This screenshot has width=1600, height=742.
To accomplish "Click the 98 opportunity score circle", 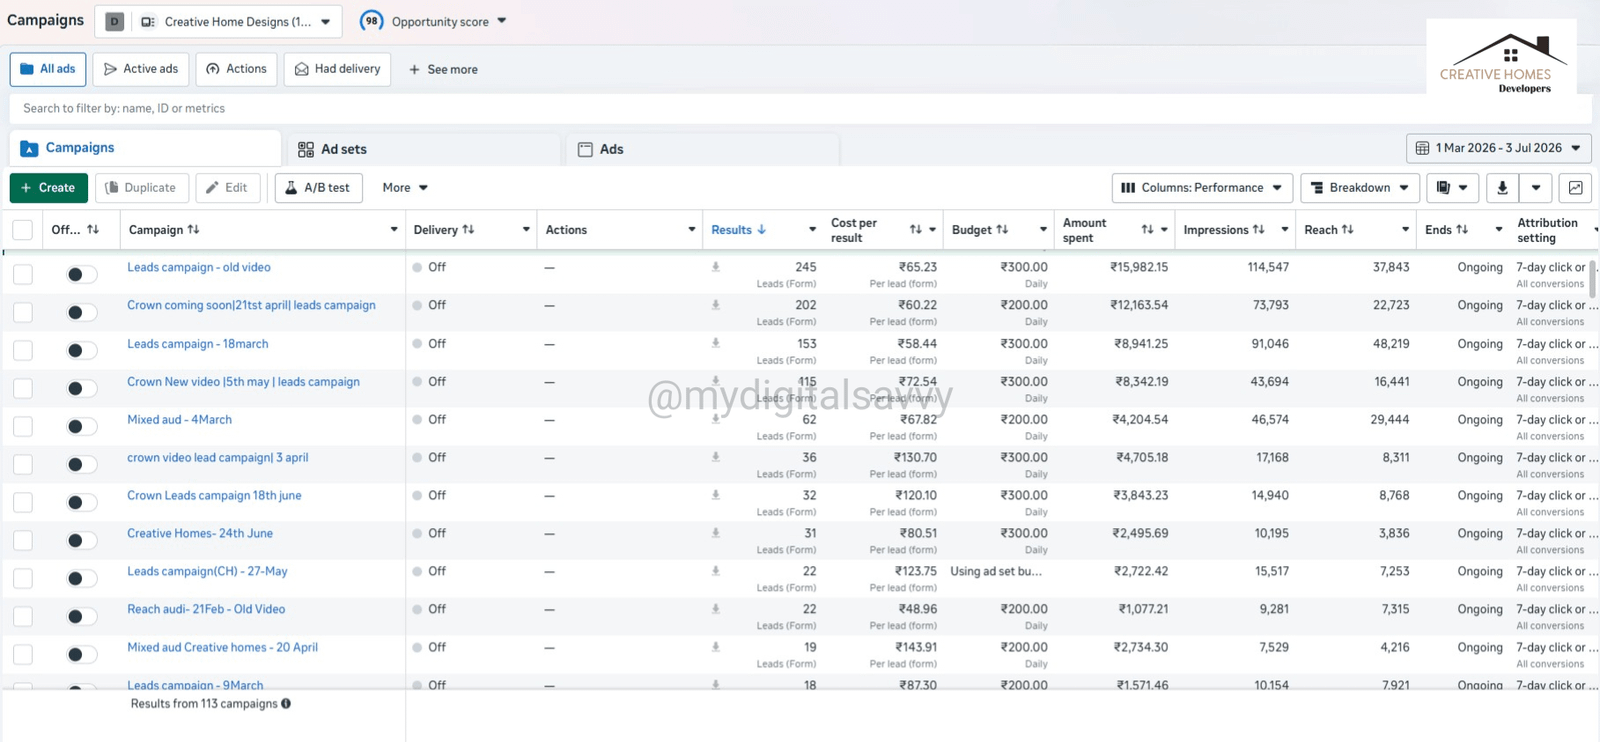I will [371, 21].
